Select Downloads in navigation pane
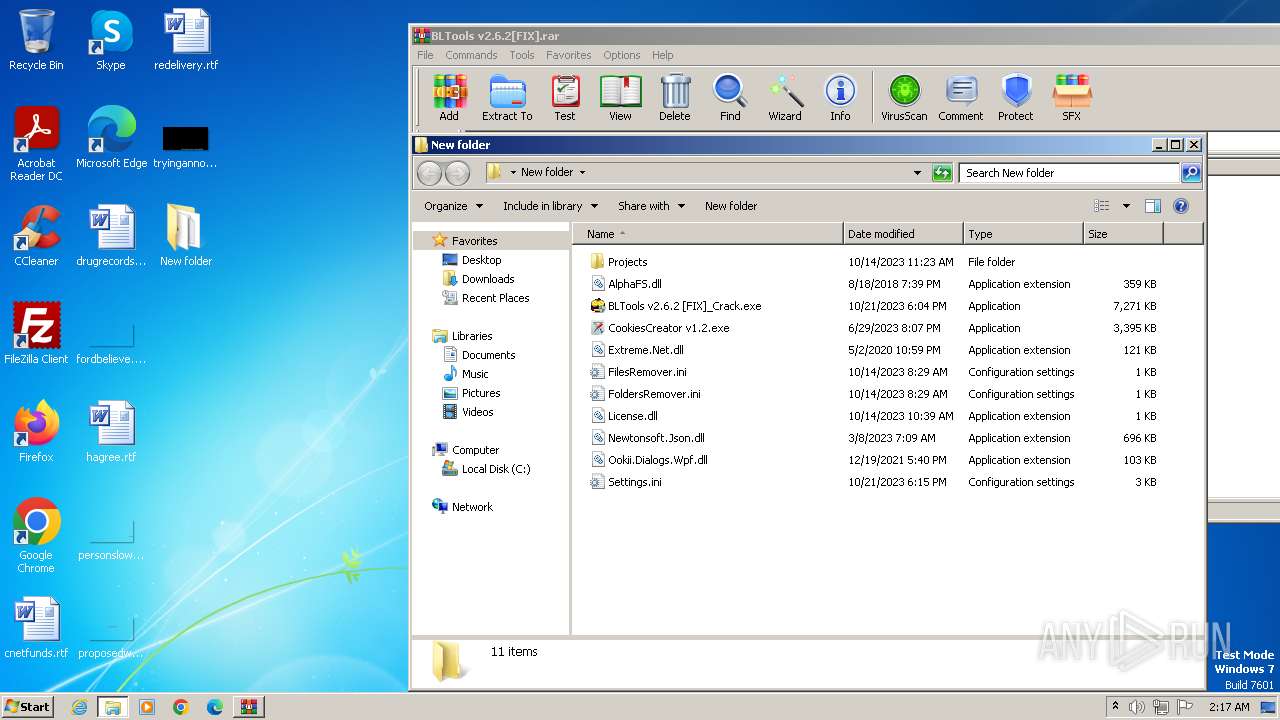Viewport: 1280px width, 720px height. pos(488,279)
